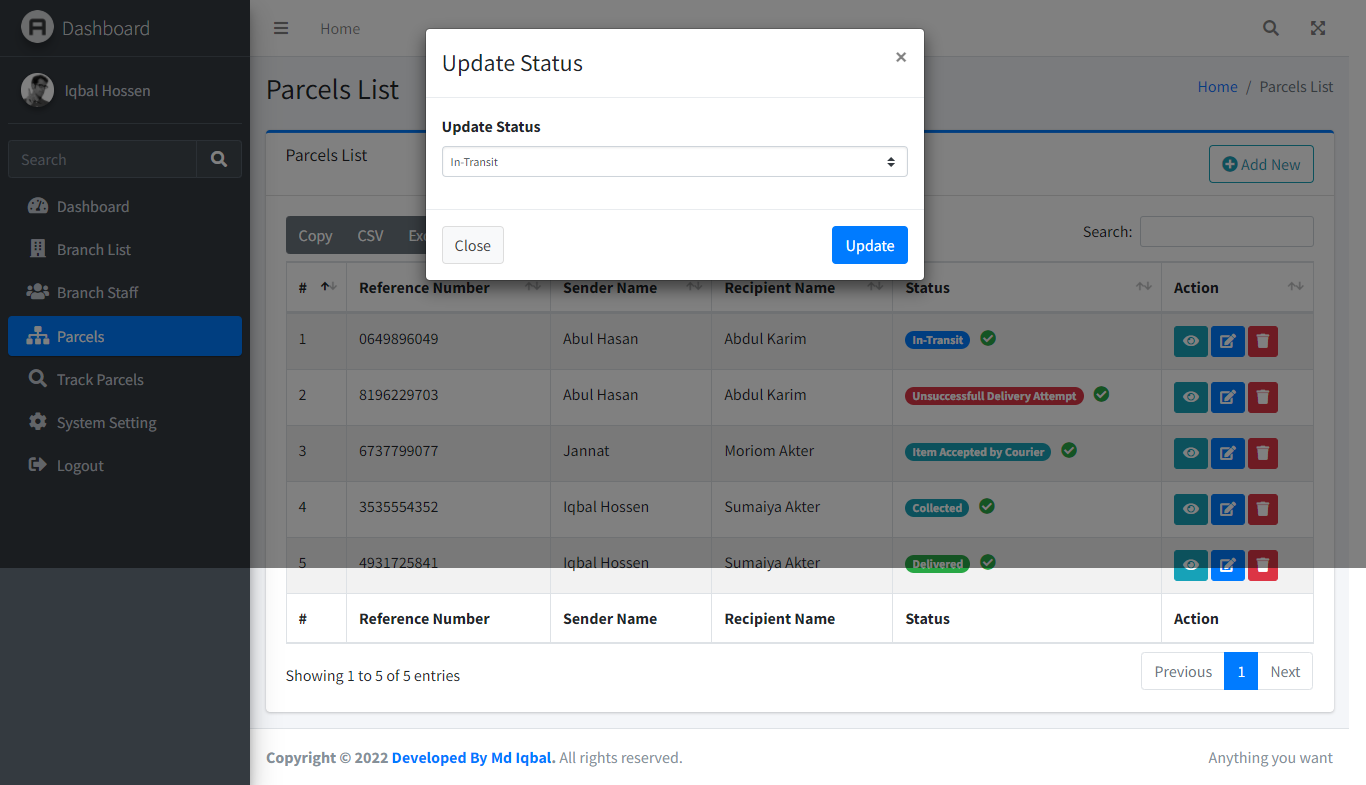The height and width of the screenshot is (785, 1366).
Task: Select the Branch Staff sidebar icon
Action: click(x=37, y=292)
